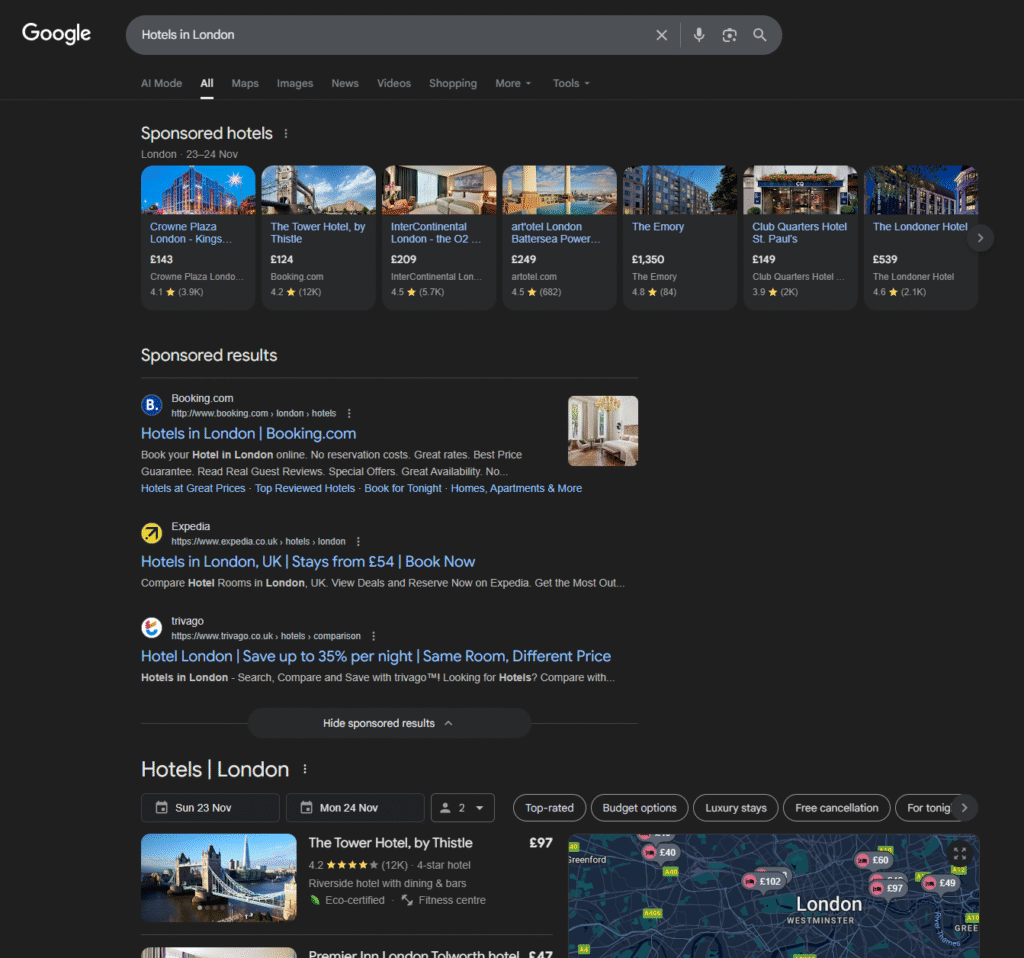The width and height of the screenshot is (1024, 958).
Task: Toggle the Top-rated filter chip
Action: (549, 807)
